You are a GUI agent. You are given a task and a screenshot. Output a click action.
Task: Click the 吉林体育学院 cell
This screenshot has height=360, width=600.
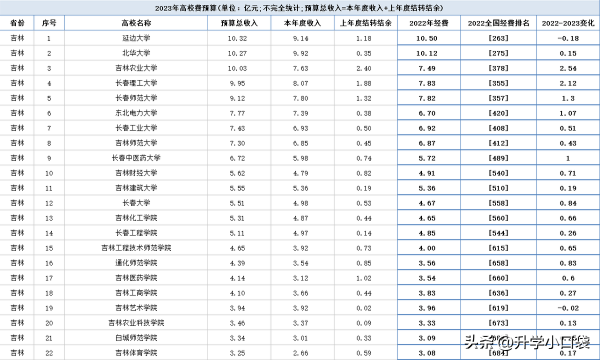pos(136,353)
